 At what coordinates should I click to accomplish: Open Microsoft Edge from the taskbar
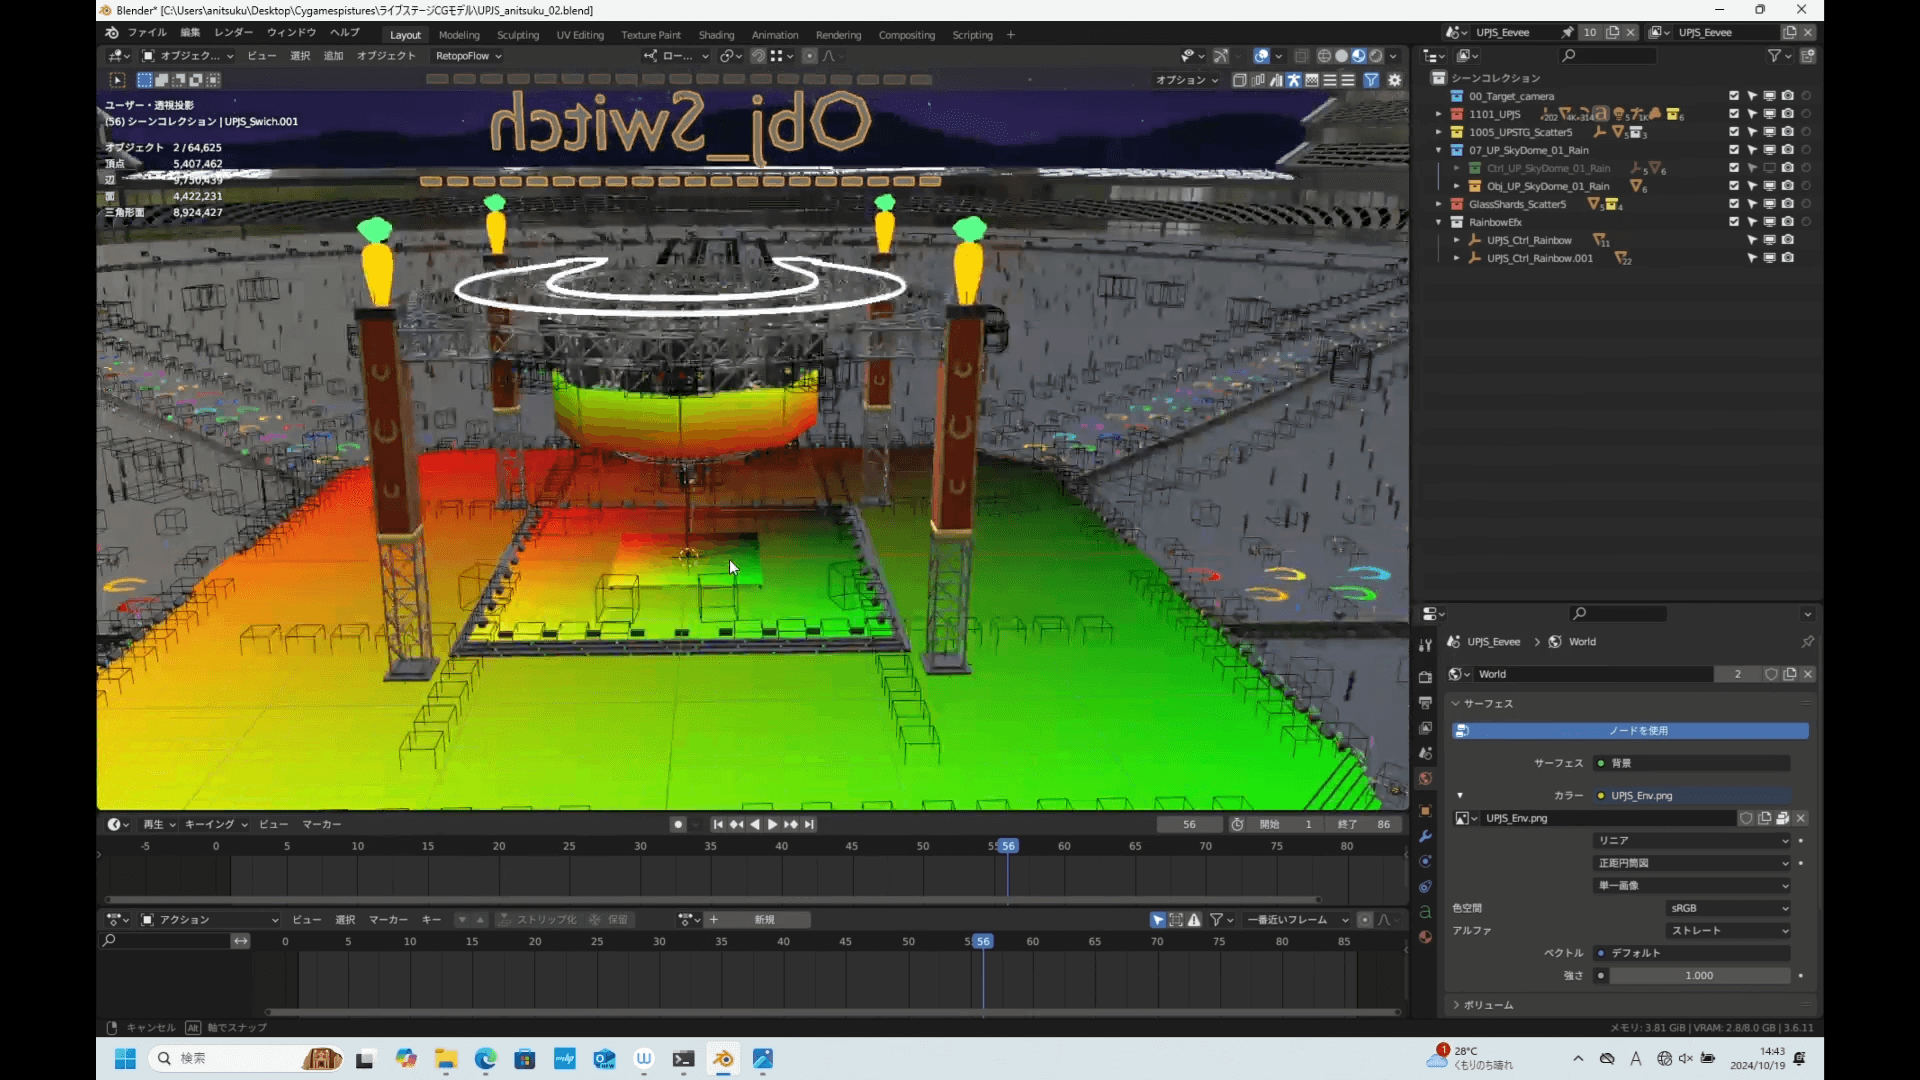(485, 1059)
